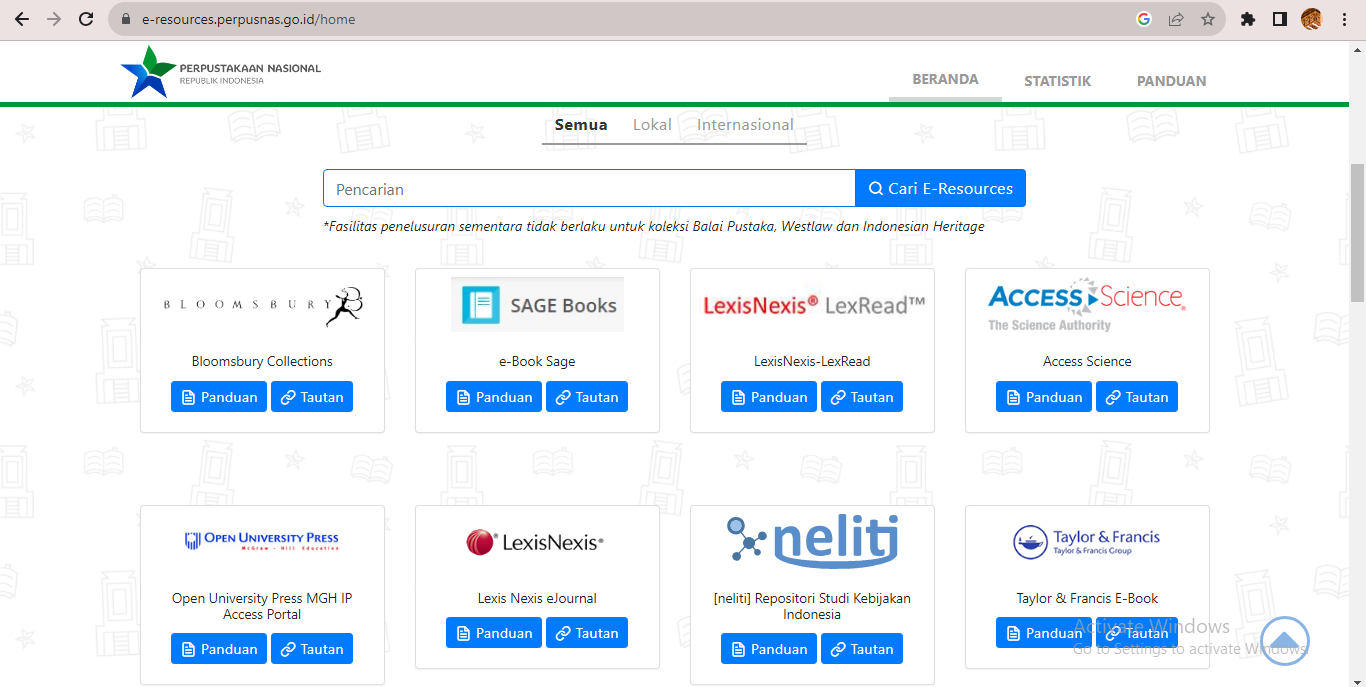Click the Perpustakaan Nasional logo

tap(221, 72)
